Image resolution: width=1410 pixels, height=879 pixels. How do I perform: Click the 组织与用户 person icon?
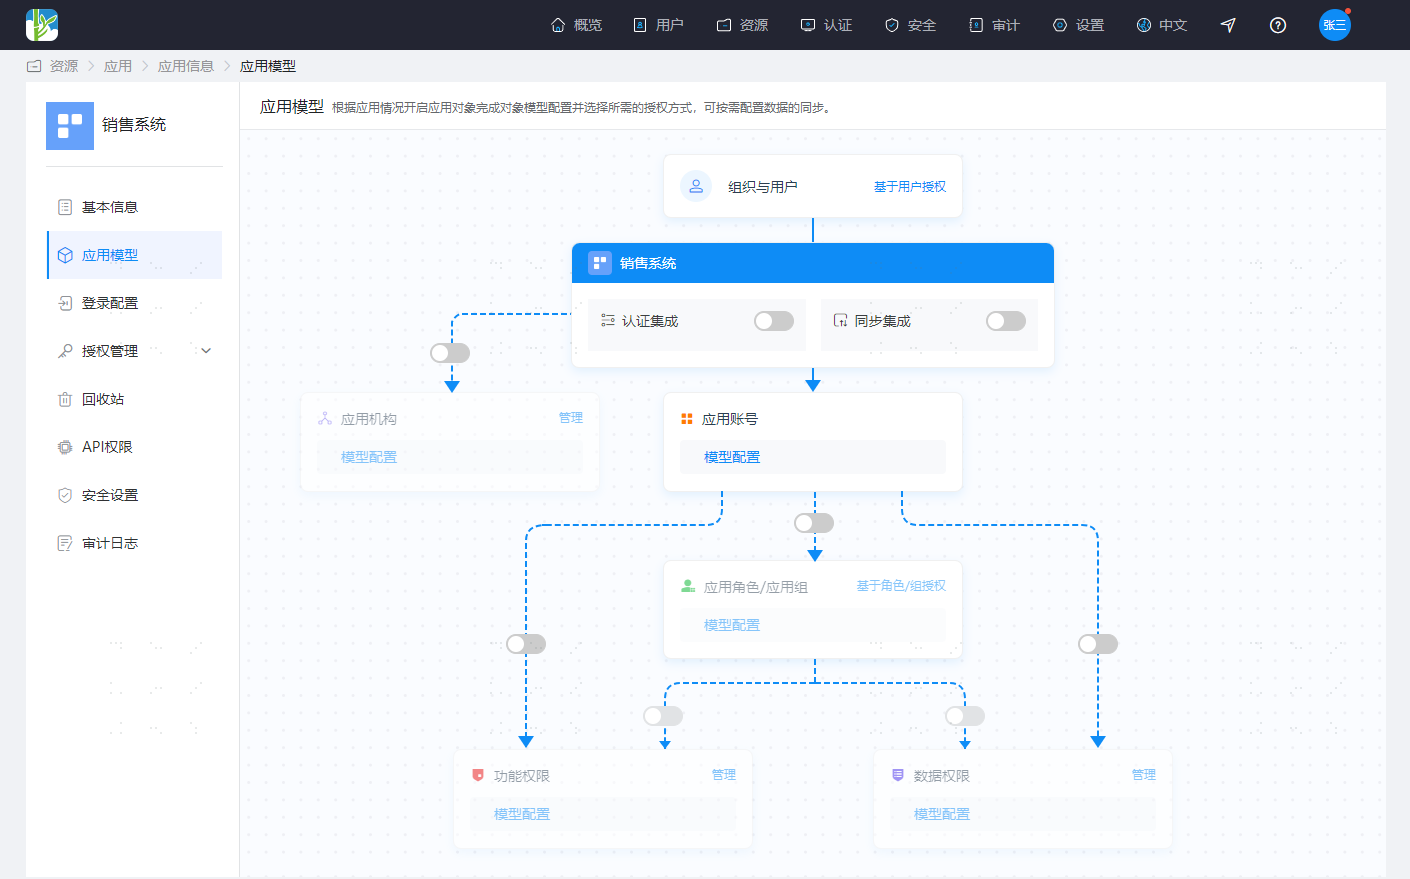tap(696, 186)
